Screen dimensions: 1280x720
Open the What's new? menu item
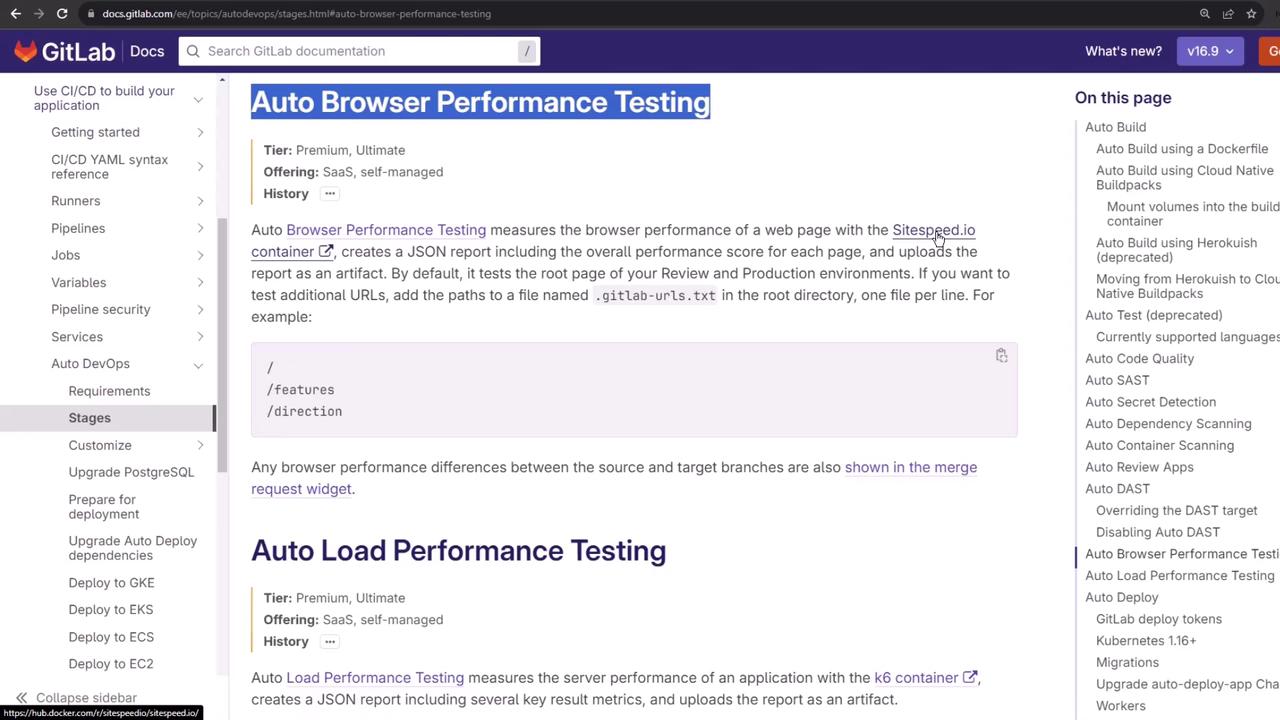point(1123,51)
